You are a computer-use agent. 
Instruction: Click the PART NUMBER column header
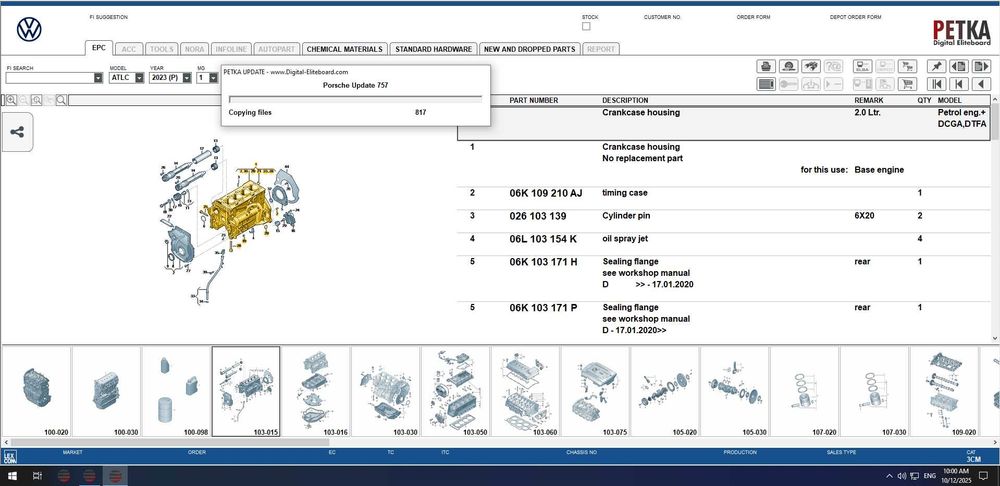533,100
